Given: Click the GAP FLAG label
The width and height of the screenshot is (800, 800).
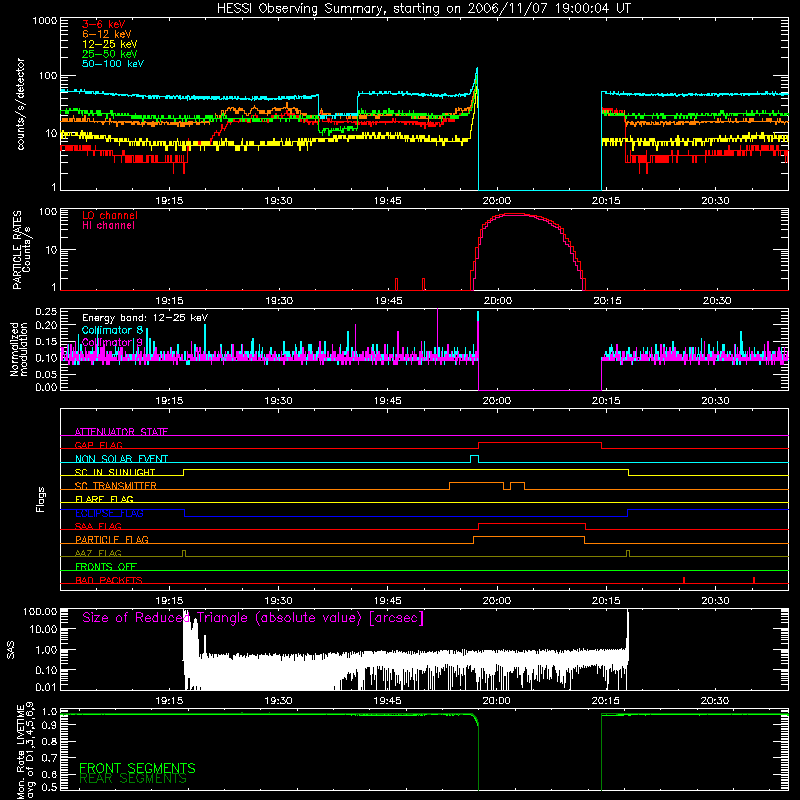Looking at the screenshot, I should coord(98,445).
